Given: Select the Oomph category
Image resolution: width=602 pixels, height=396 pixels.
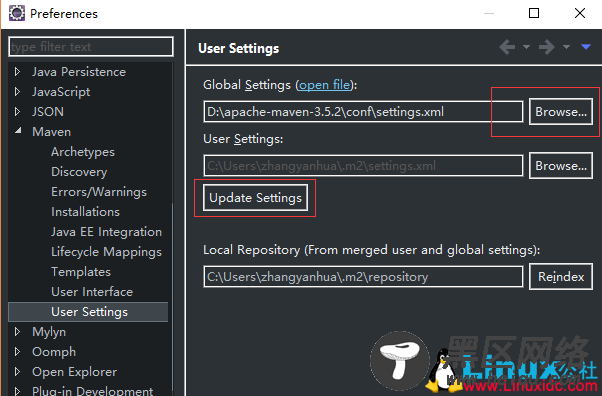Looking at the screenshot, I should coord(54,352).
